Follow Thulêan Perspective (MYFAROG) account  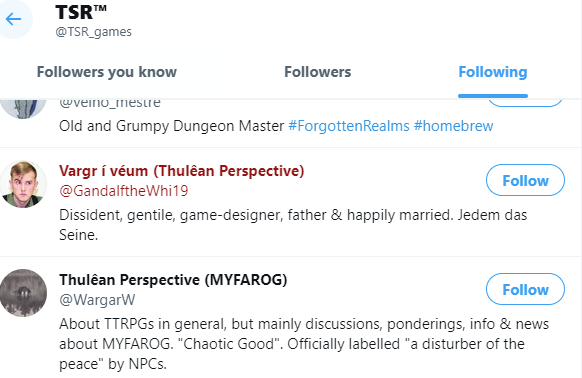pyautogui.click(x=525, y=289)
